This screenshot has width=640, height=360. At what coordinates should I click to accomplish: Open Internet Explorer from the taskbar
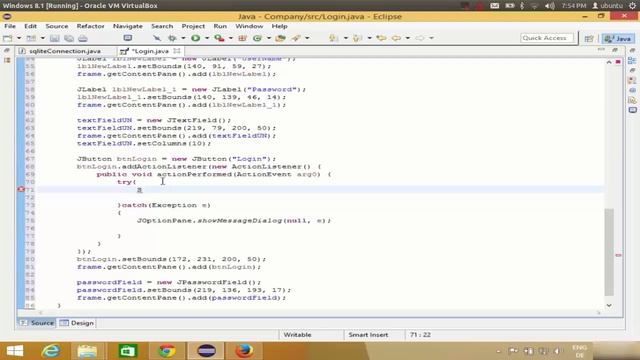click(x=51, y=351)
